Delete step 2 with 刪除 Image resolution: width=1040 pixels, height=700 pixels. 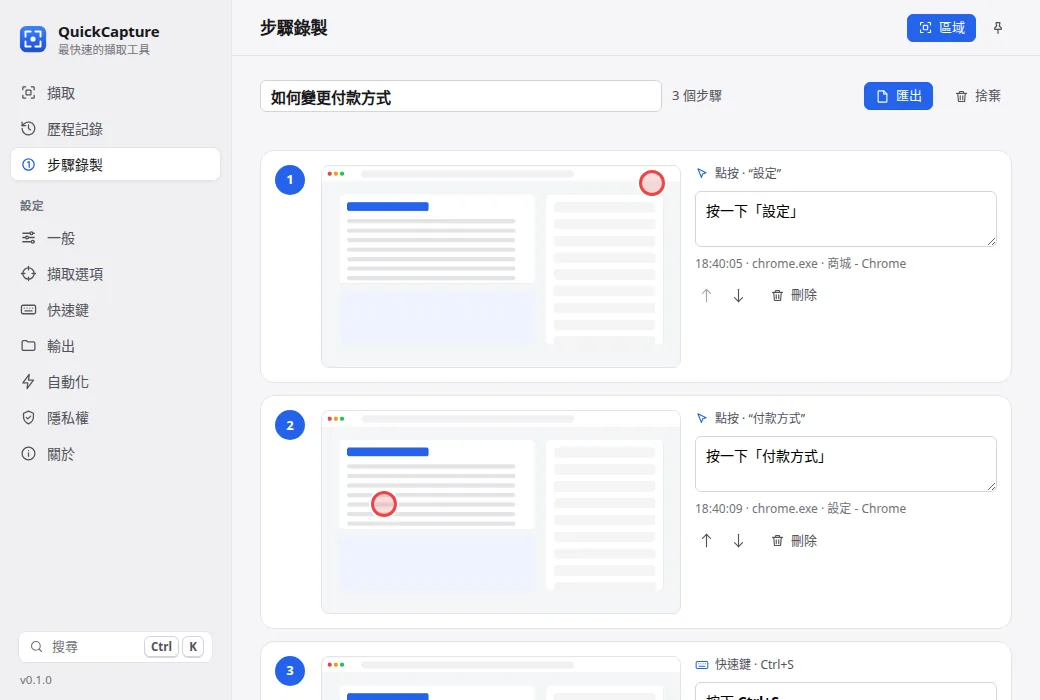click(794, 541)
